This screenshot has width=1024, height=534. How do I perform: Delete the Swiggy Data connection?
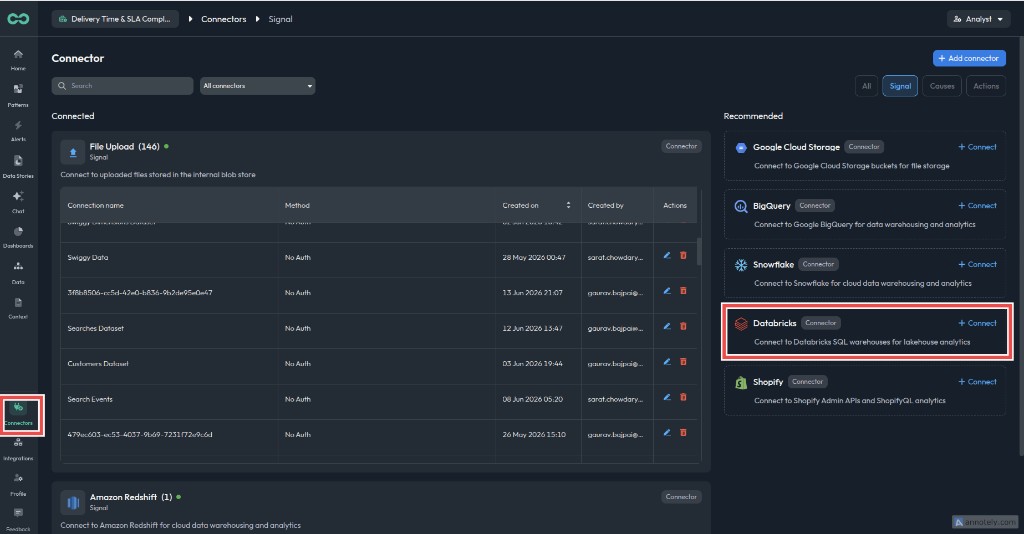(x=683, y=256)
